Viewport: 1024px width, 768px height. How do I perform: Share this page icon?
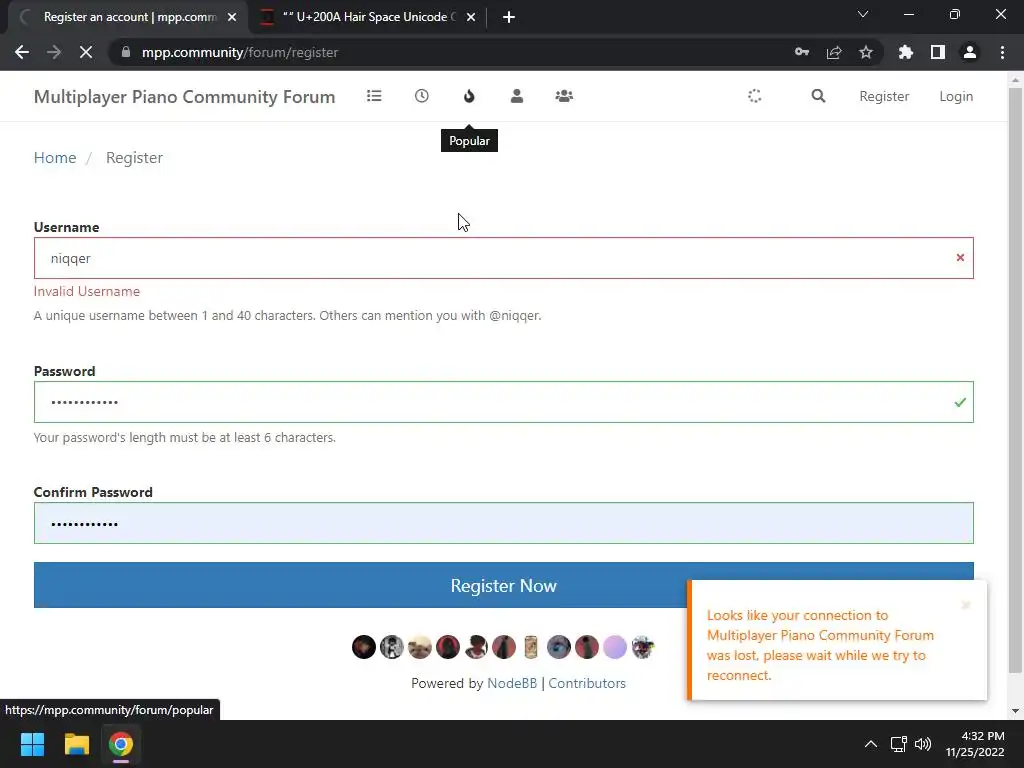coord(834,52)
